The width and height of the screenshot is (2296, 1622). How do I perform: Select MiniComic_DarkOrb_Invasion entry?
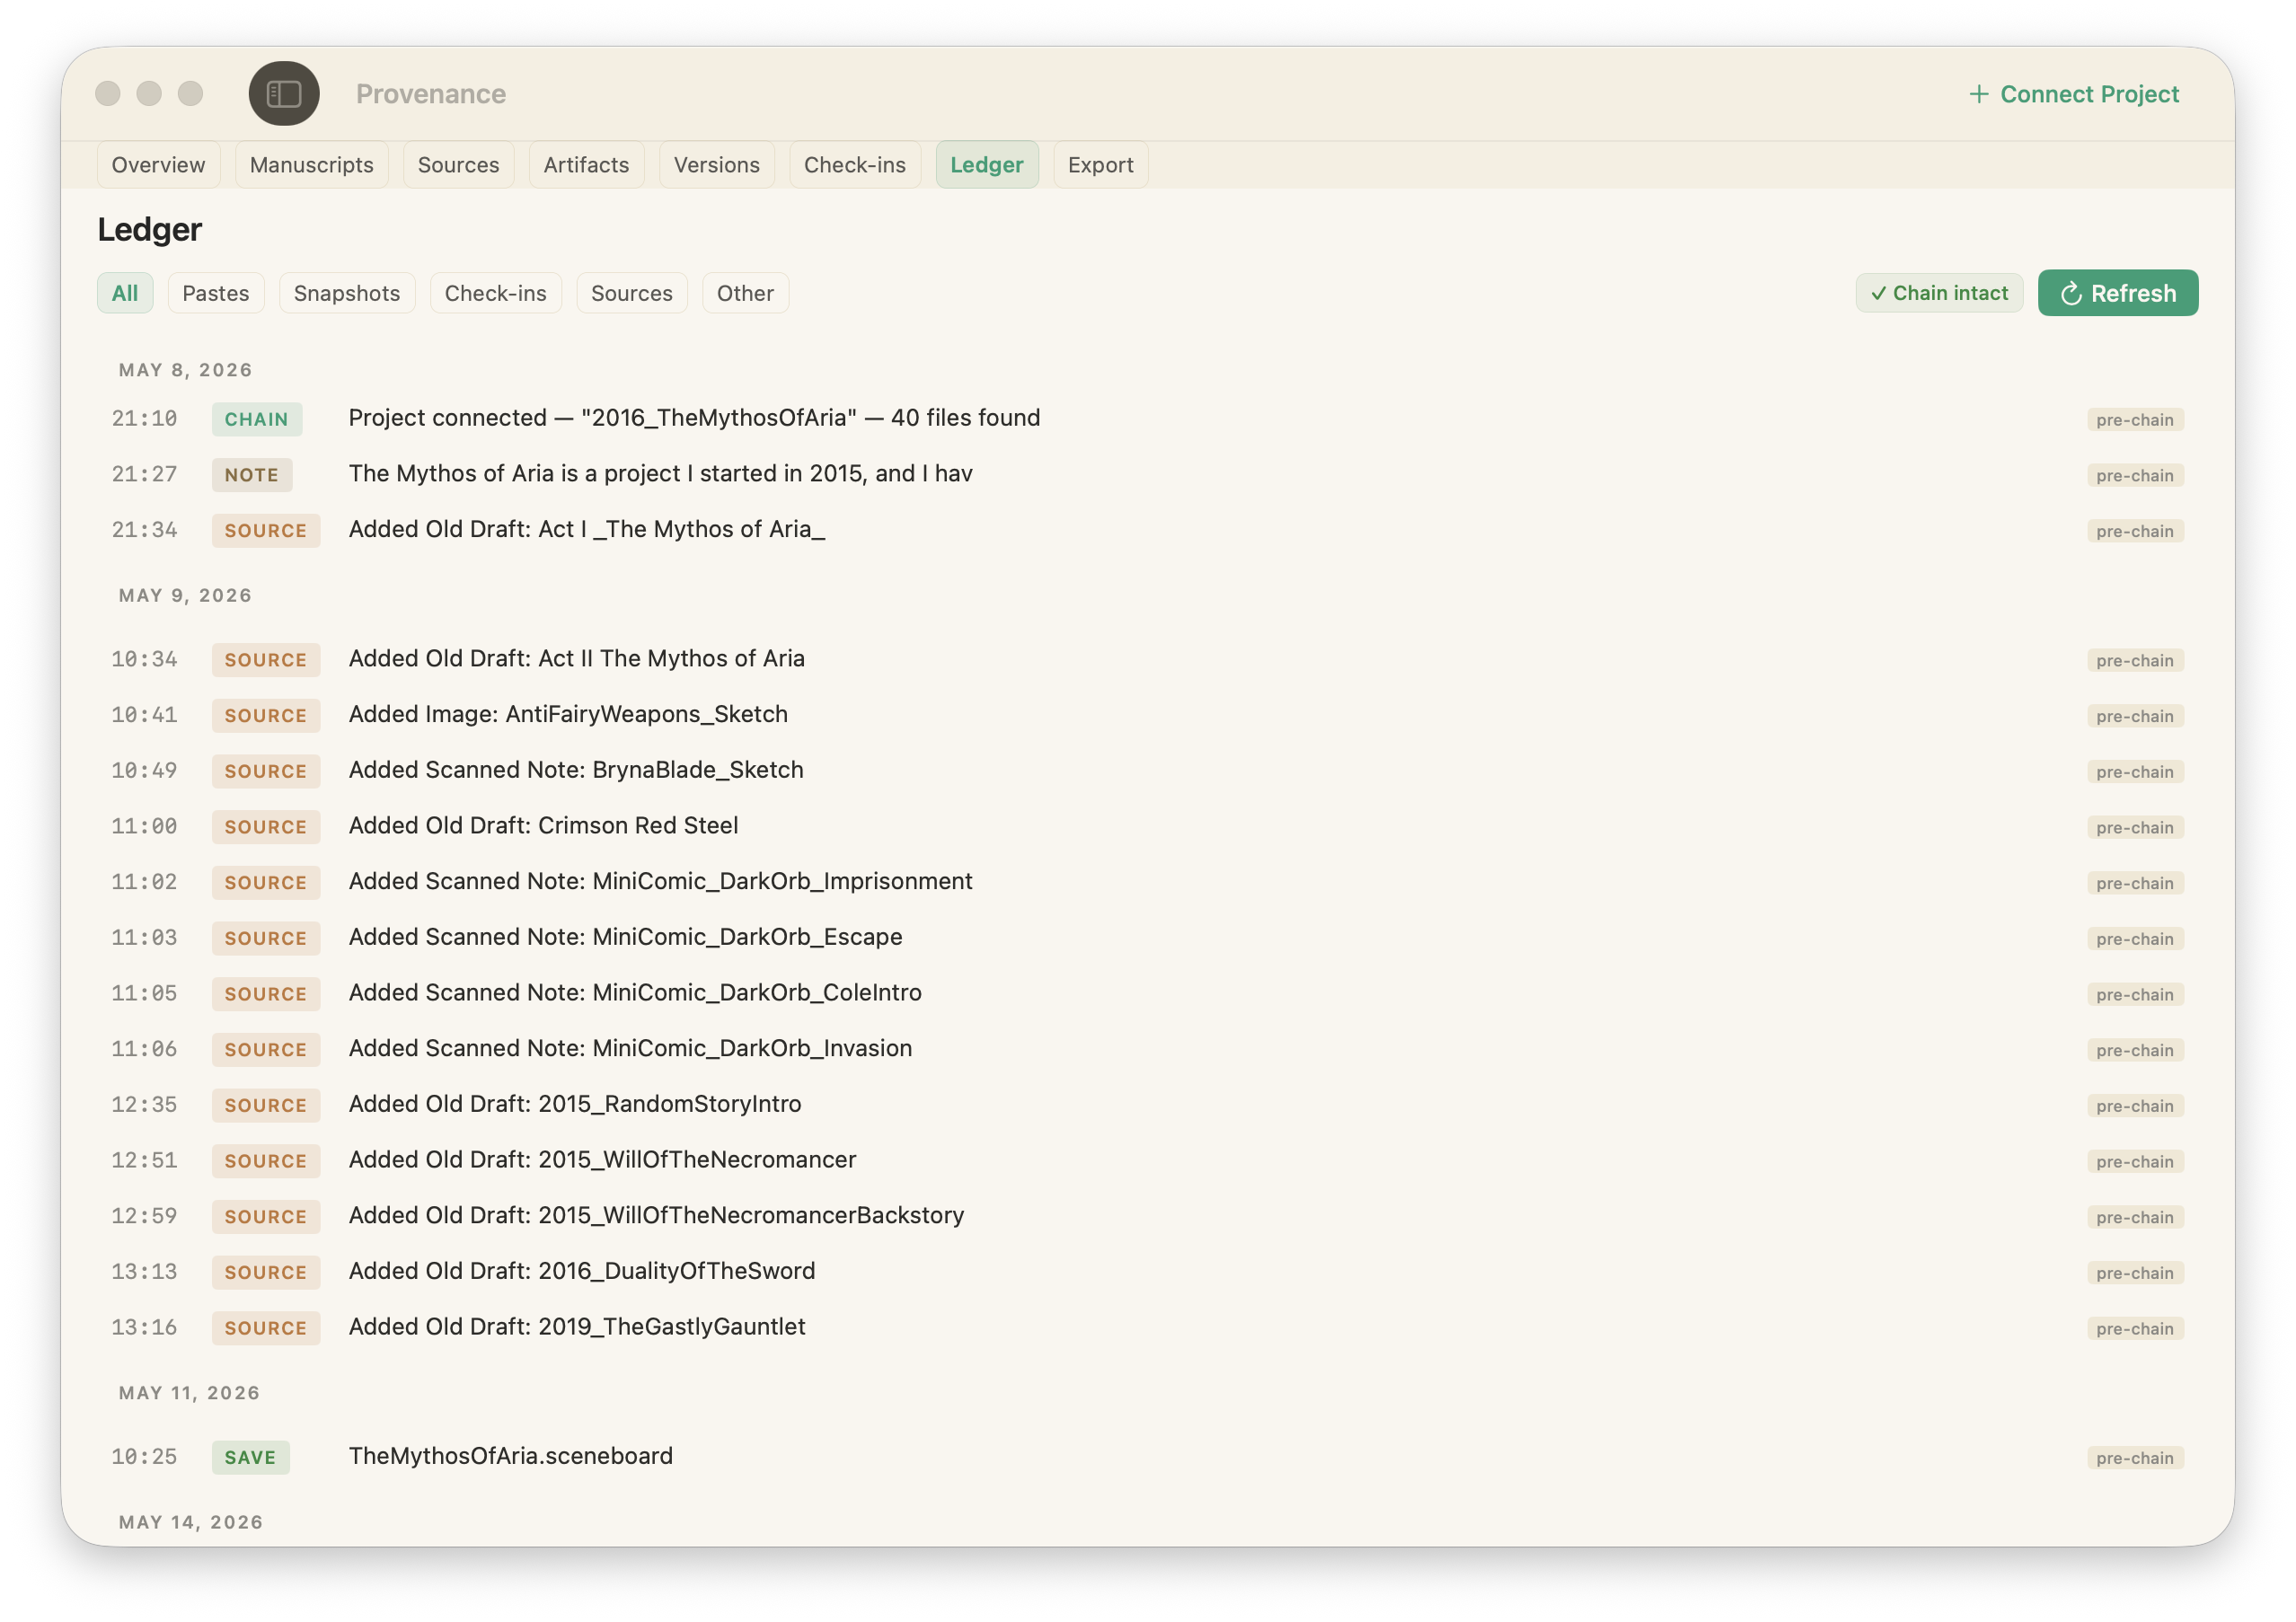coord(1147,1049)
